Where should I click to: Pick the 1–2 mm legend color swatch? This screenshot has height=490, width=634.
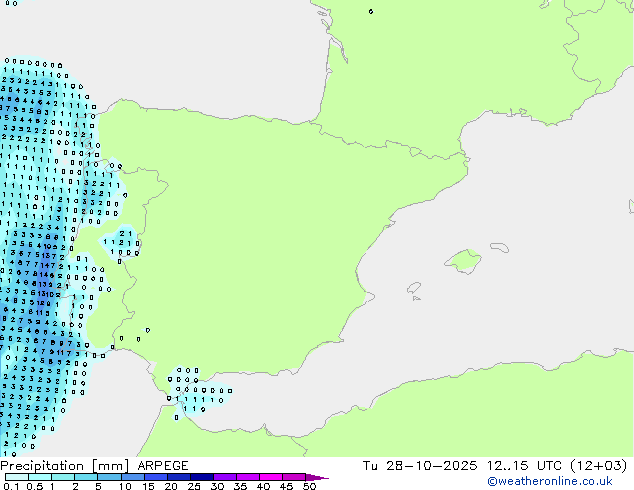point(64,477)
